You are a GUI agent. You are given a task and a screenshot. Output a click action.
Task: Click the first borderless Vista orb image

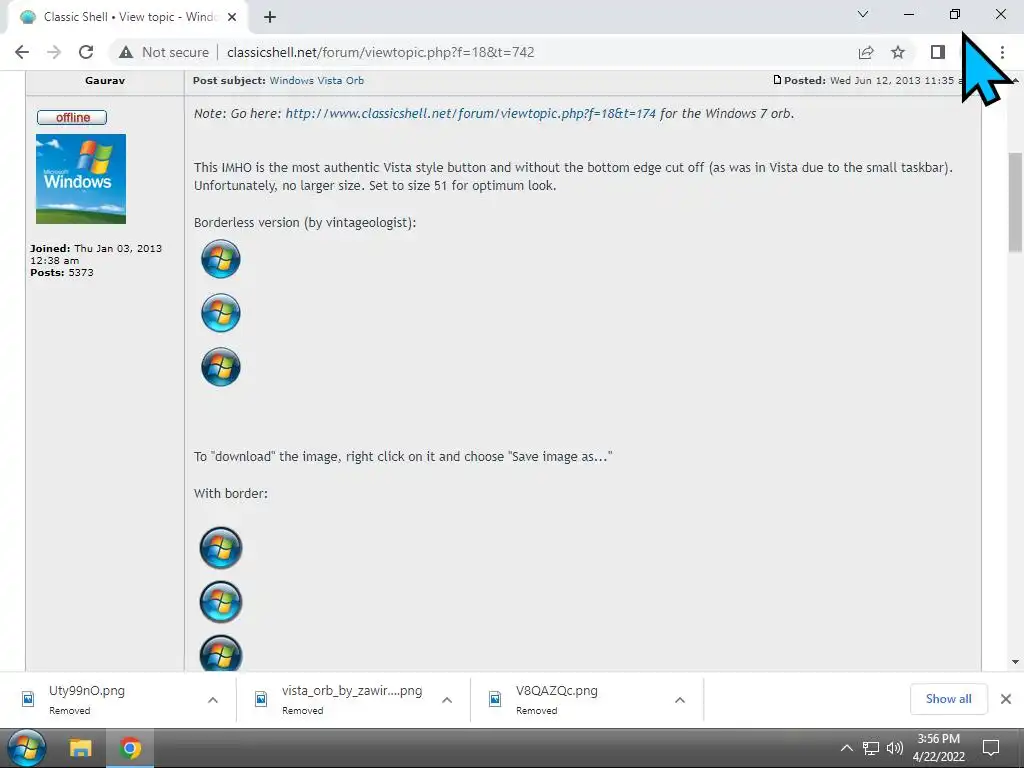click(221, 259)
